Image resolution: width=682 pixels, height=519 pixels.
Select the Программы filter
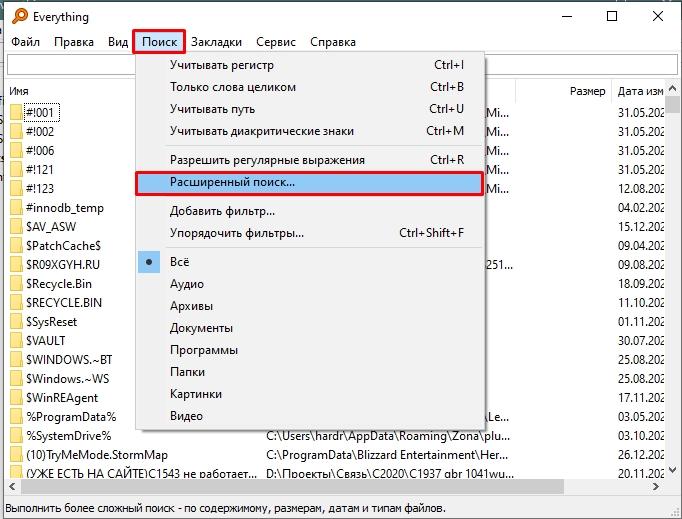[310, 350]
